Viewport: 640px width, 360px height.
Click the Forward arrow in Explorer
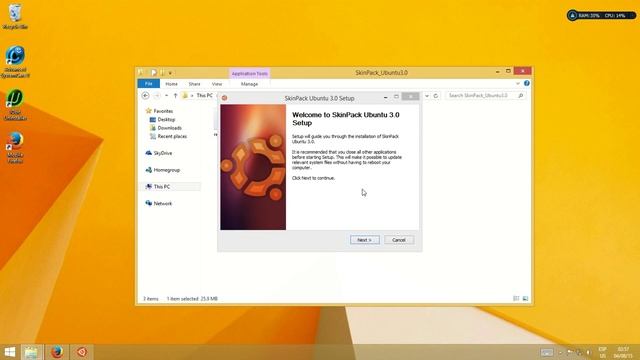[x=157, y=96]
